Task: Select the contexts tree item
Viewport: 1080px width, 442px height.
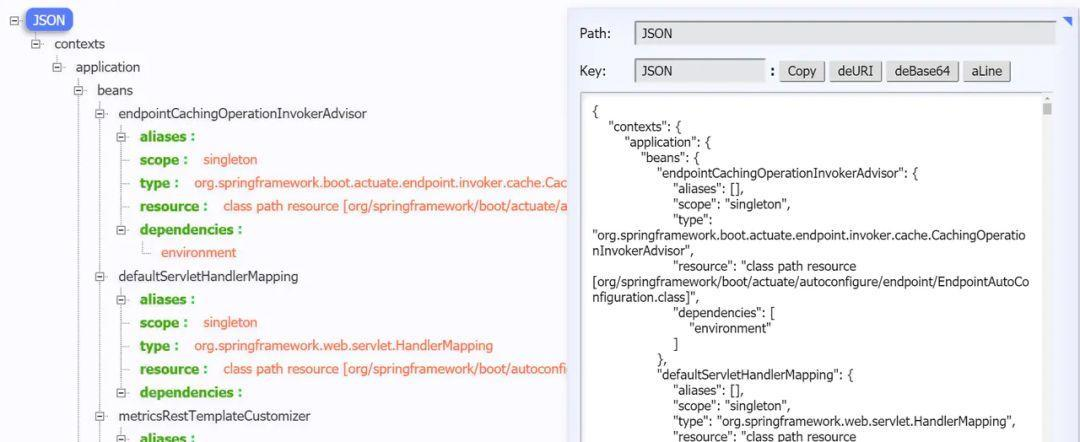Action: pos(80,44)
